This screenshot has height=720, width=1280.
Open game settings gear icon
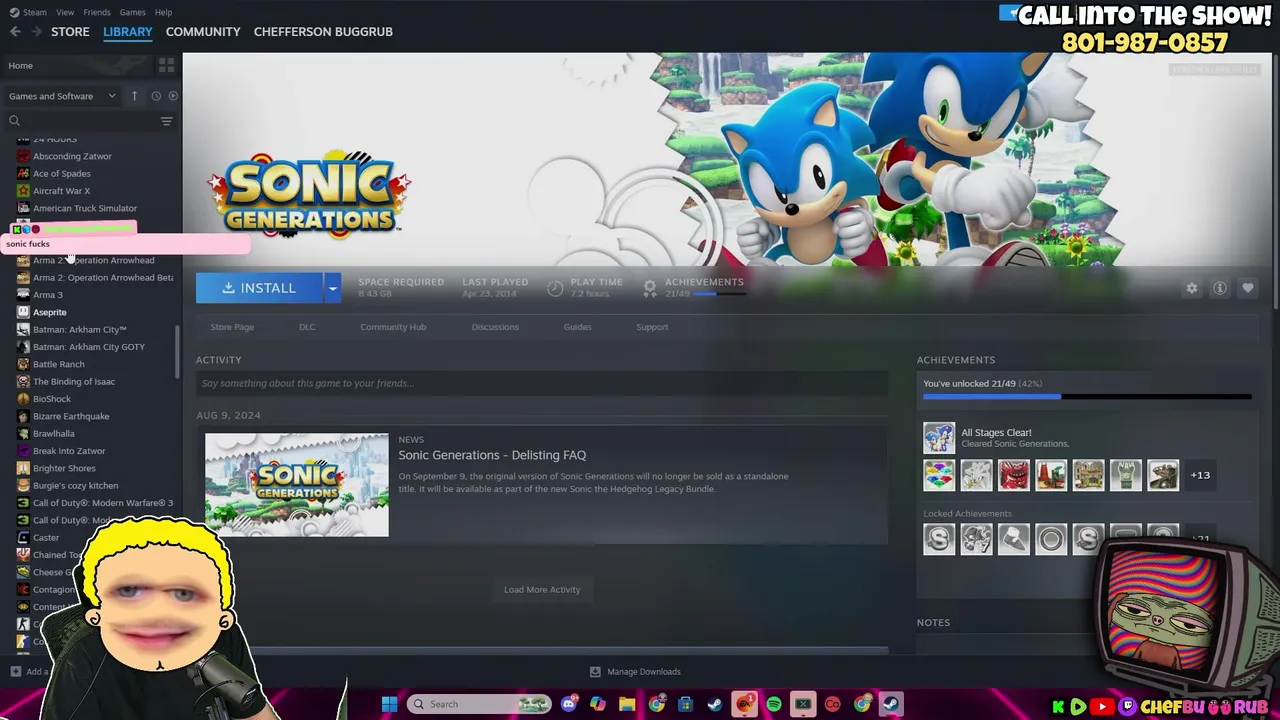pos(1191,288)
